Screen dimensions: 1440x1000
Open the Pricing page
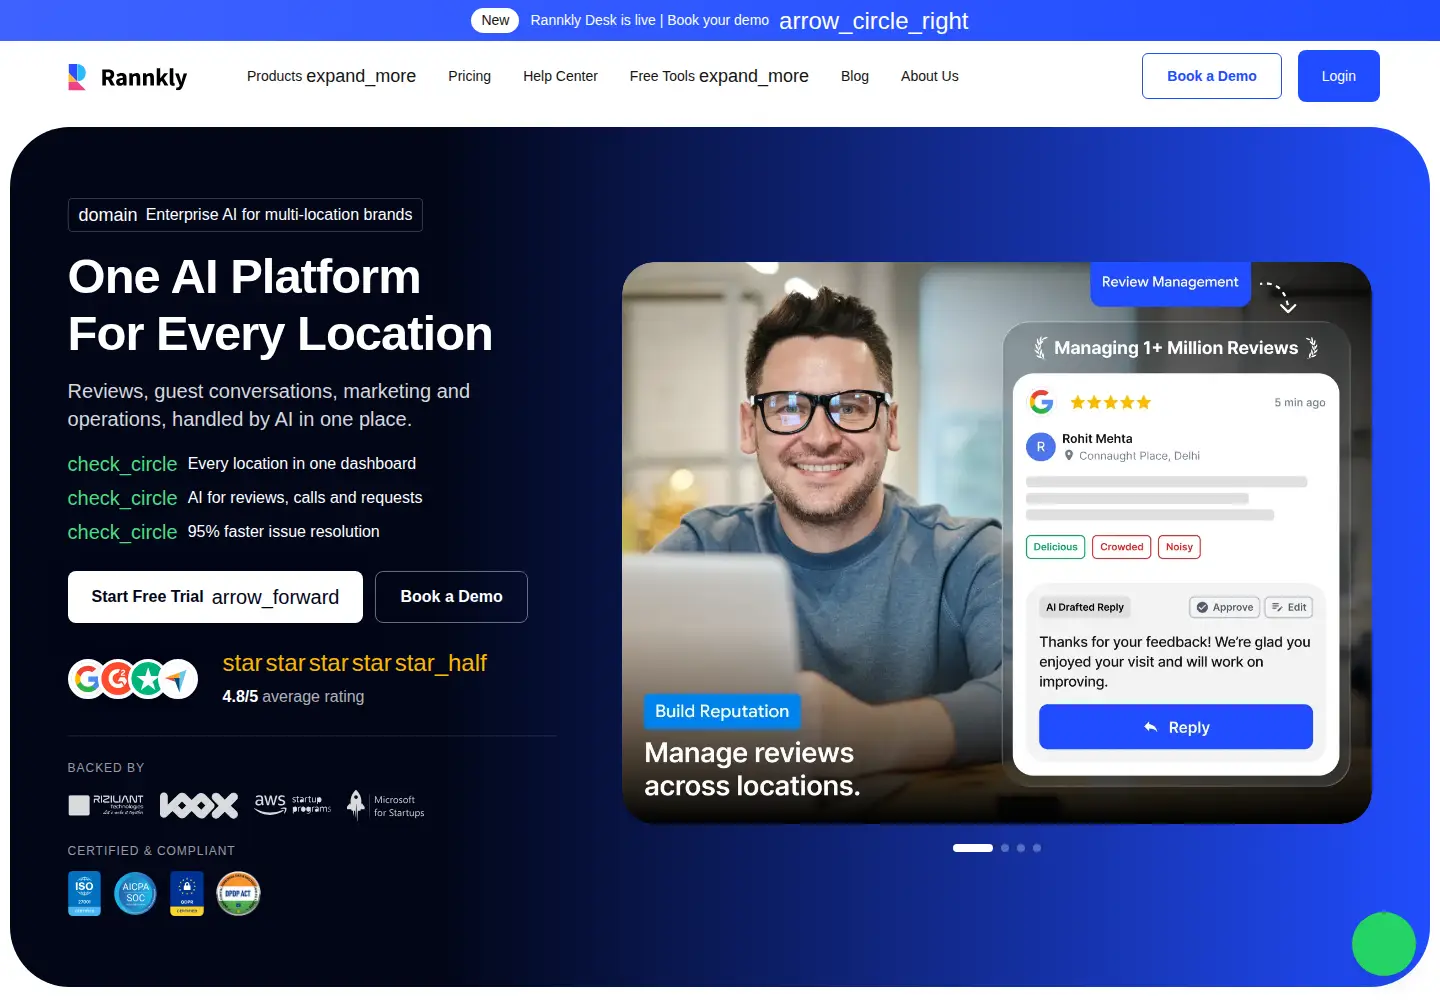(469, 76)
